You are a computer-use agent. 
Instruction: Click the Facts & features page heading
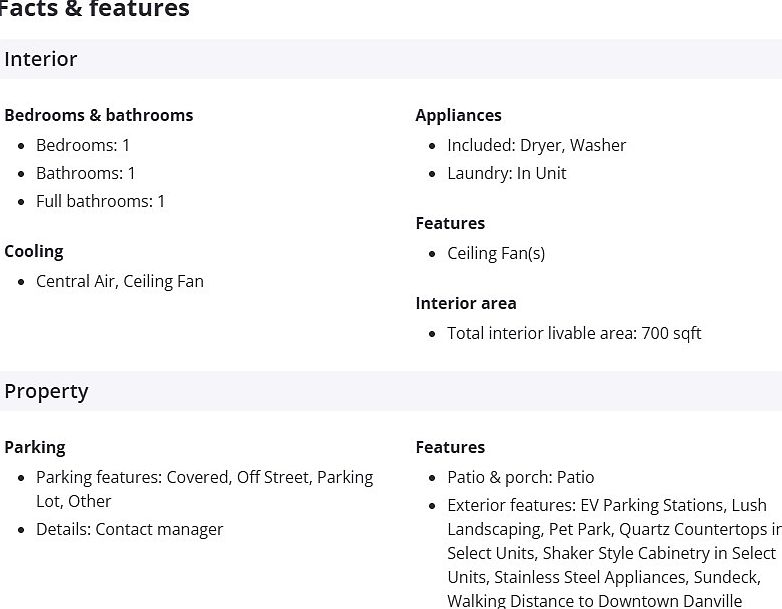click(94, 10)
